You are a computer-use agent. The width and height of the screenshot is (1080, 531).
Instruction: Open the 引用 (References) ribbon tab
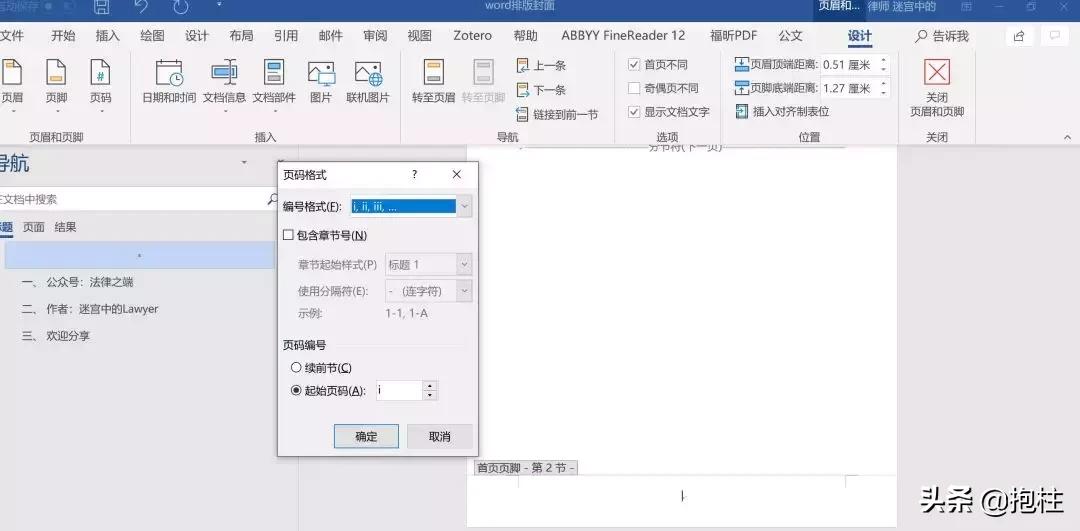point(286,36)
